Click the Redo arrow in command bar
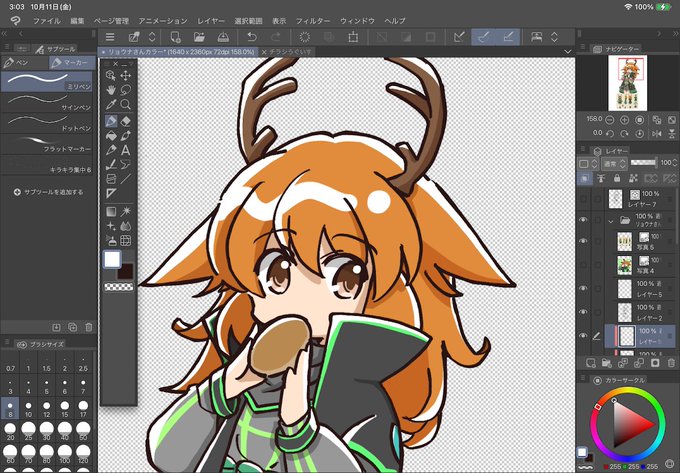 pos(276,37)
